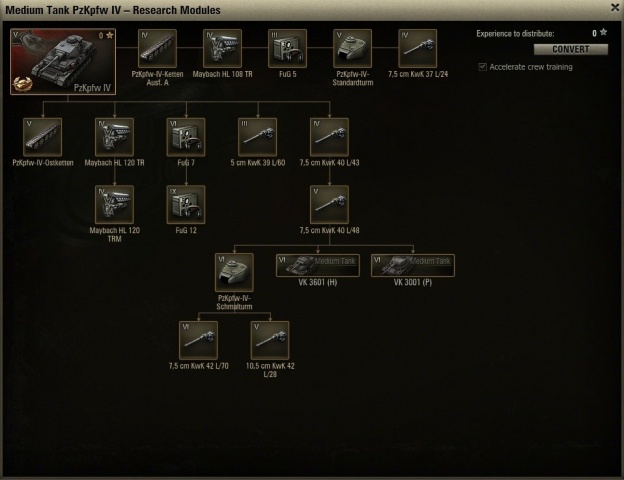The image size is (624, 480).
Task: Click the tank experience star counter
Action: [106, 35]
